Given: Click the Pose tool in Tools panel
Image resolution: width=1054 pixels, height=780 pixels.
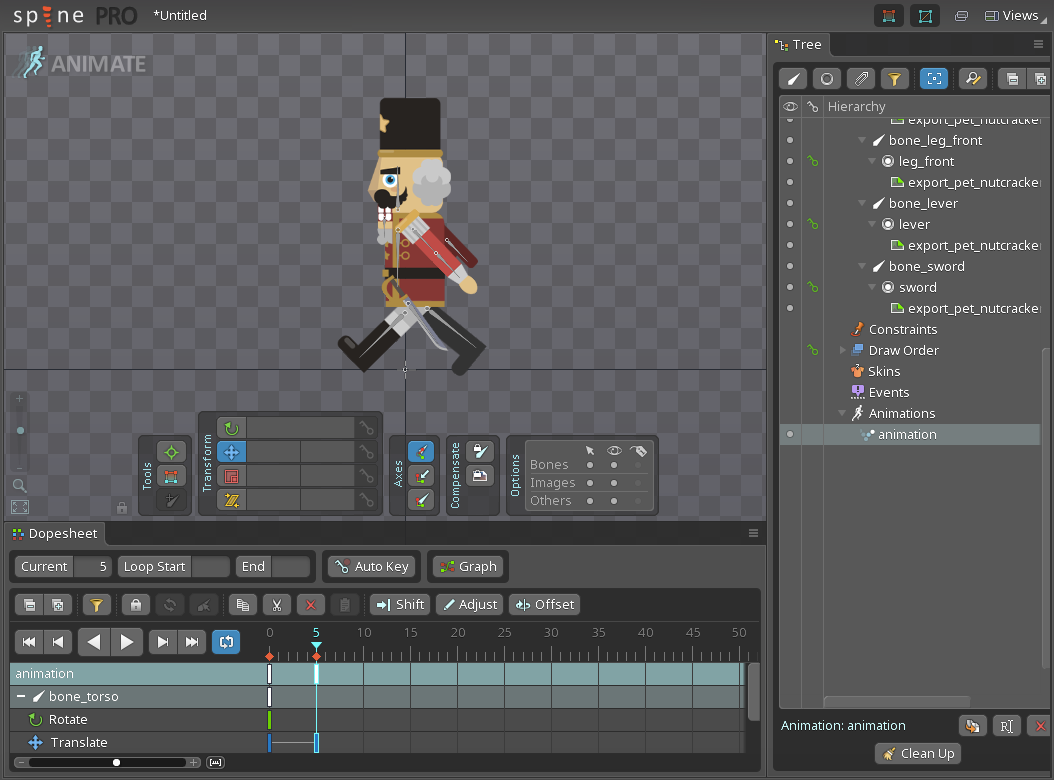Looking at the screenshot, I should 171,452.
